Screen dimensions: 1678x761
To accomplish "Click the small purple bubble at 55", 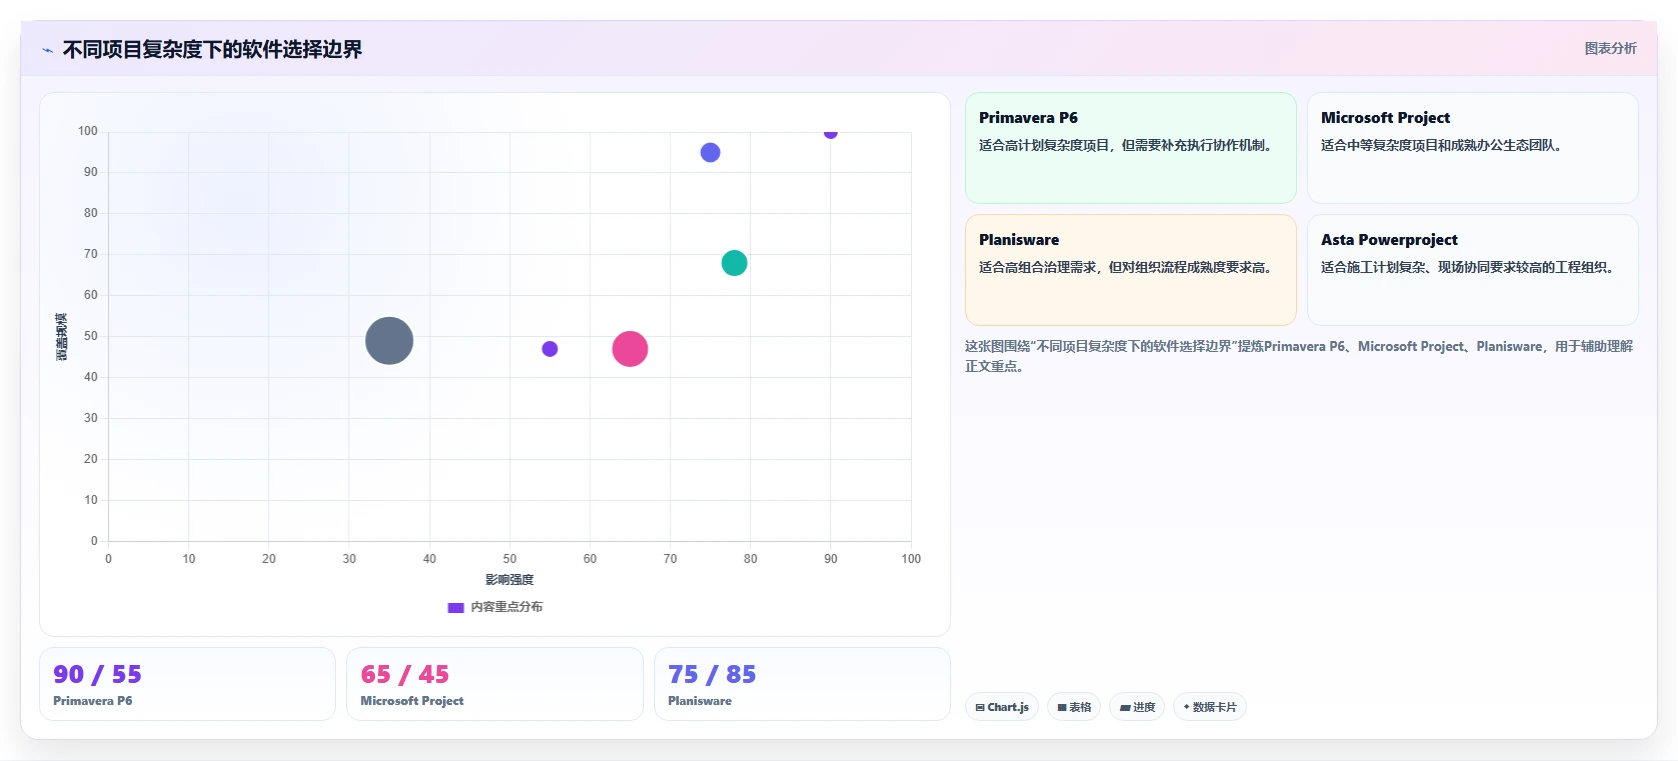I will click(550, 349).
